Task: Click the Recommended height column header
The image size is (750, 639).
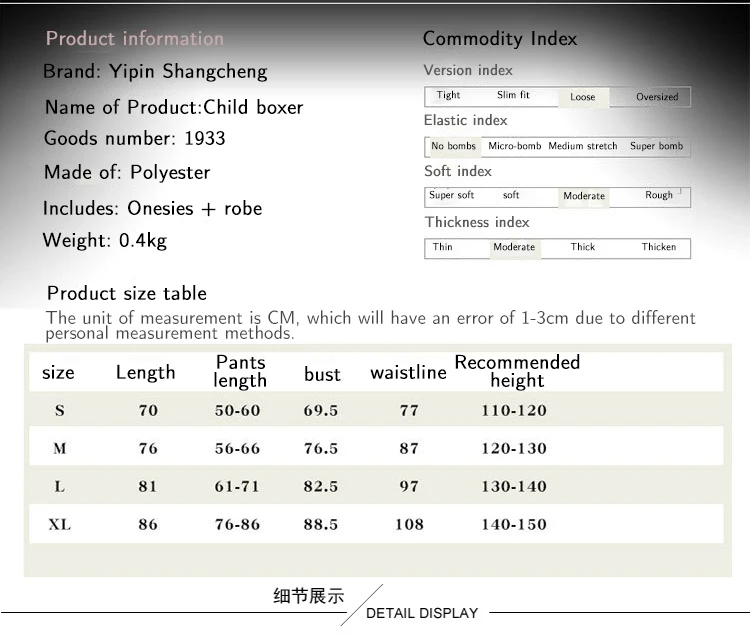Action: click(517, 372)
